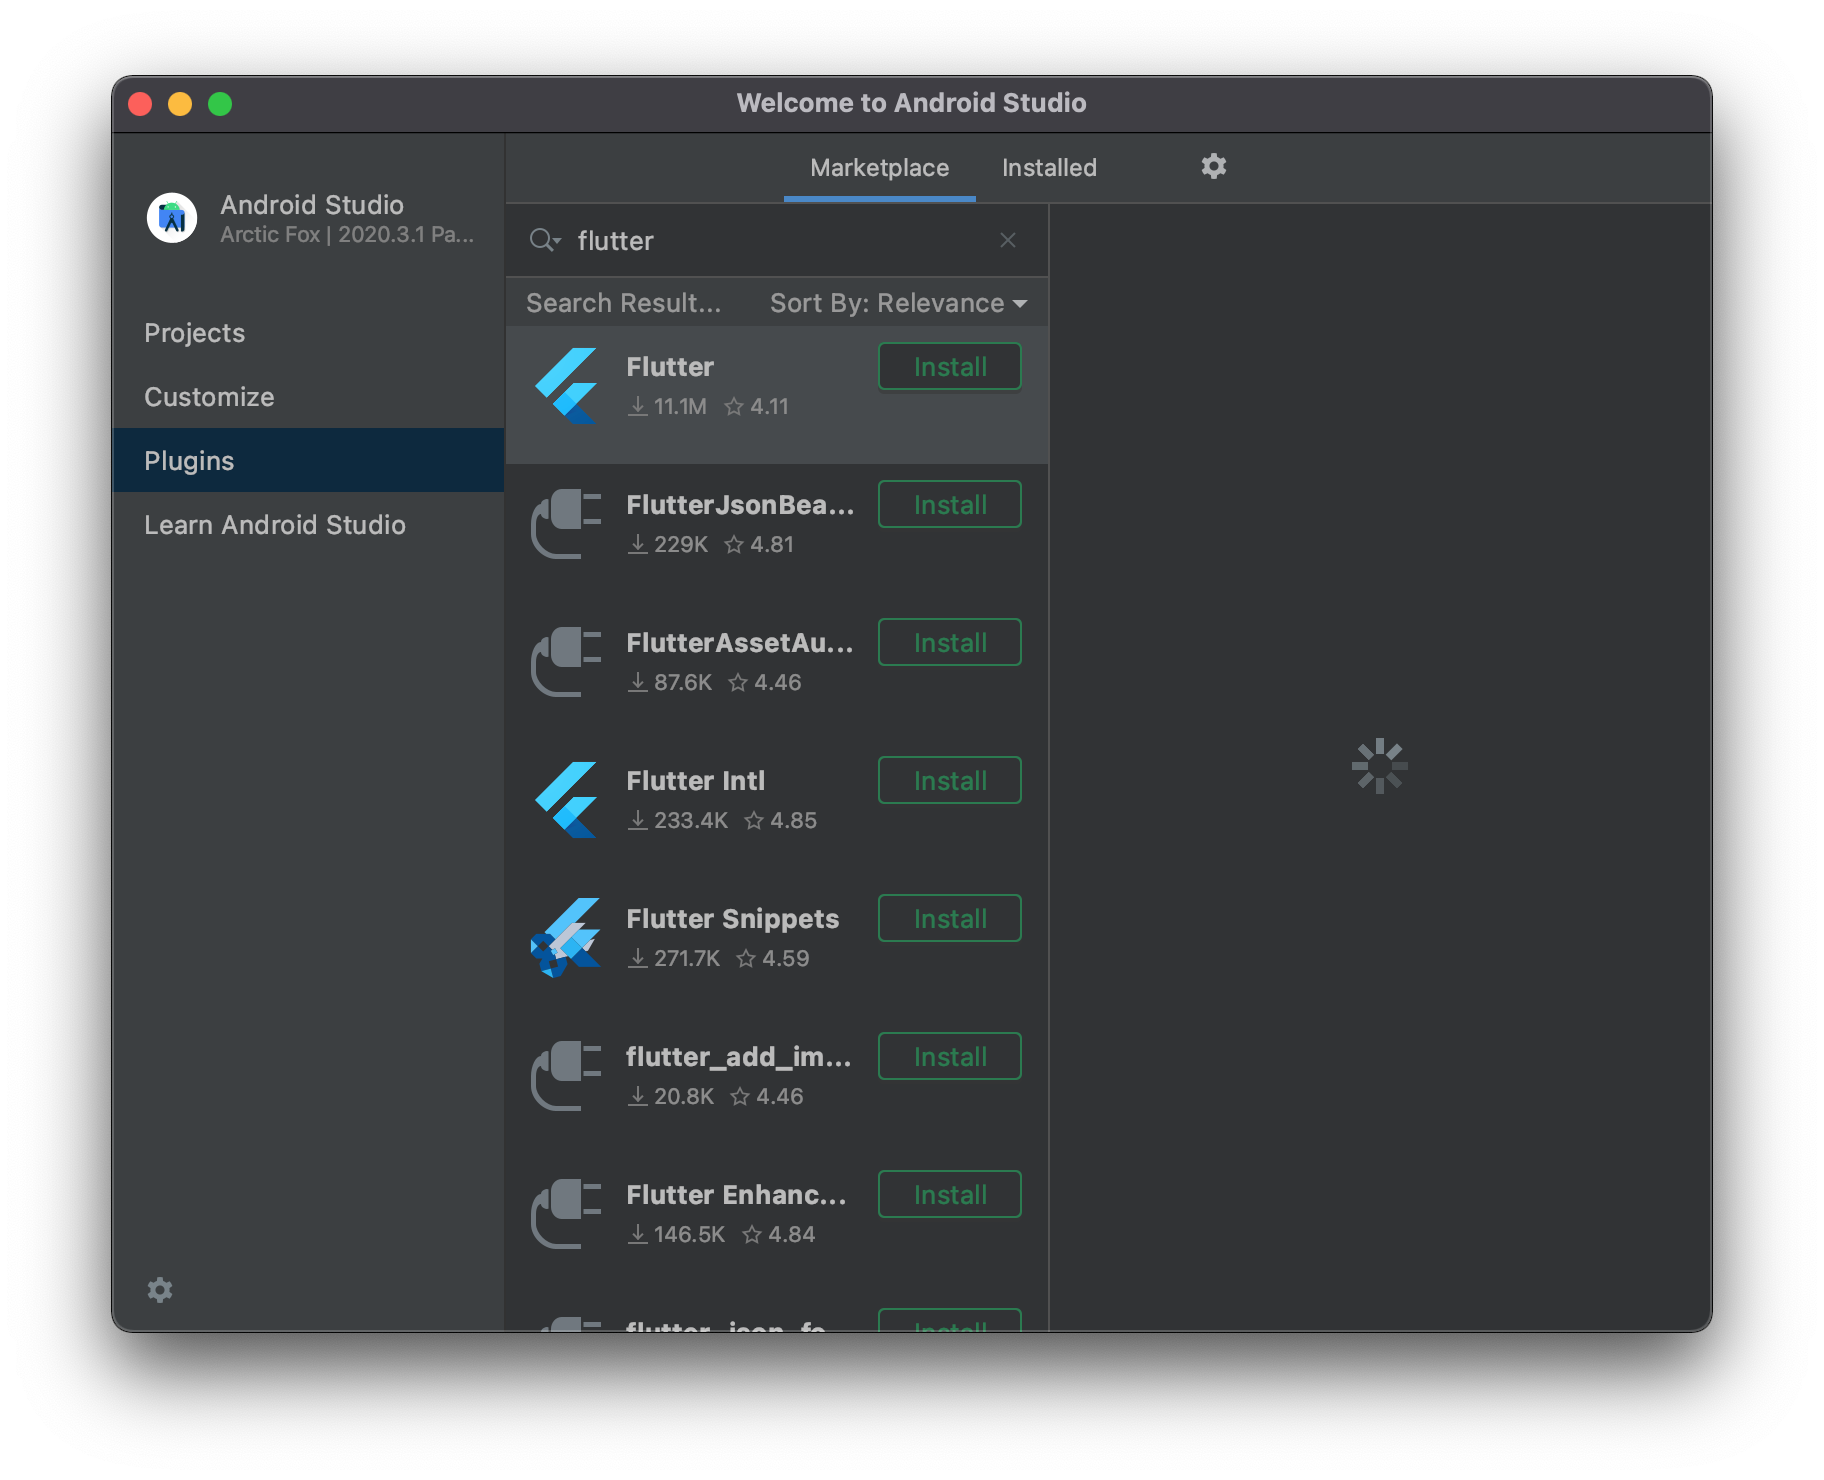The width and height of the screenshot is (1824, 1480).
Task: Click the Search Result... header label
Action: pos(624,303)
